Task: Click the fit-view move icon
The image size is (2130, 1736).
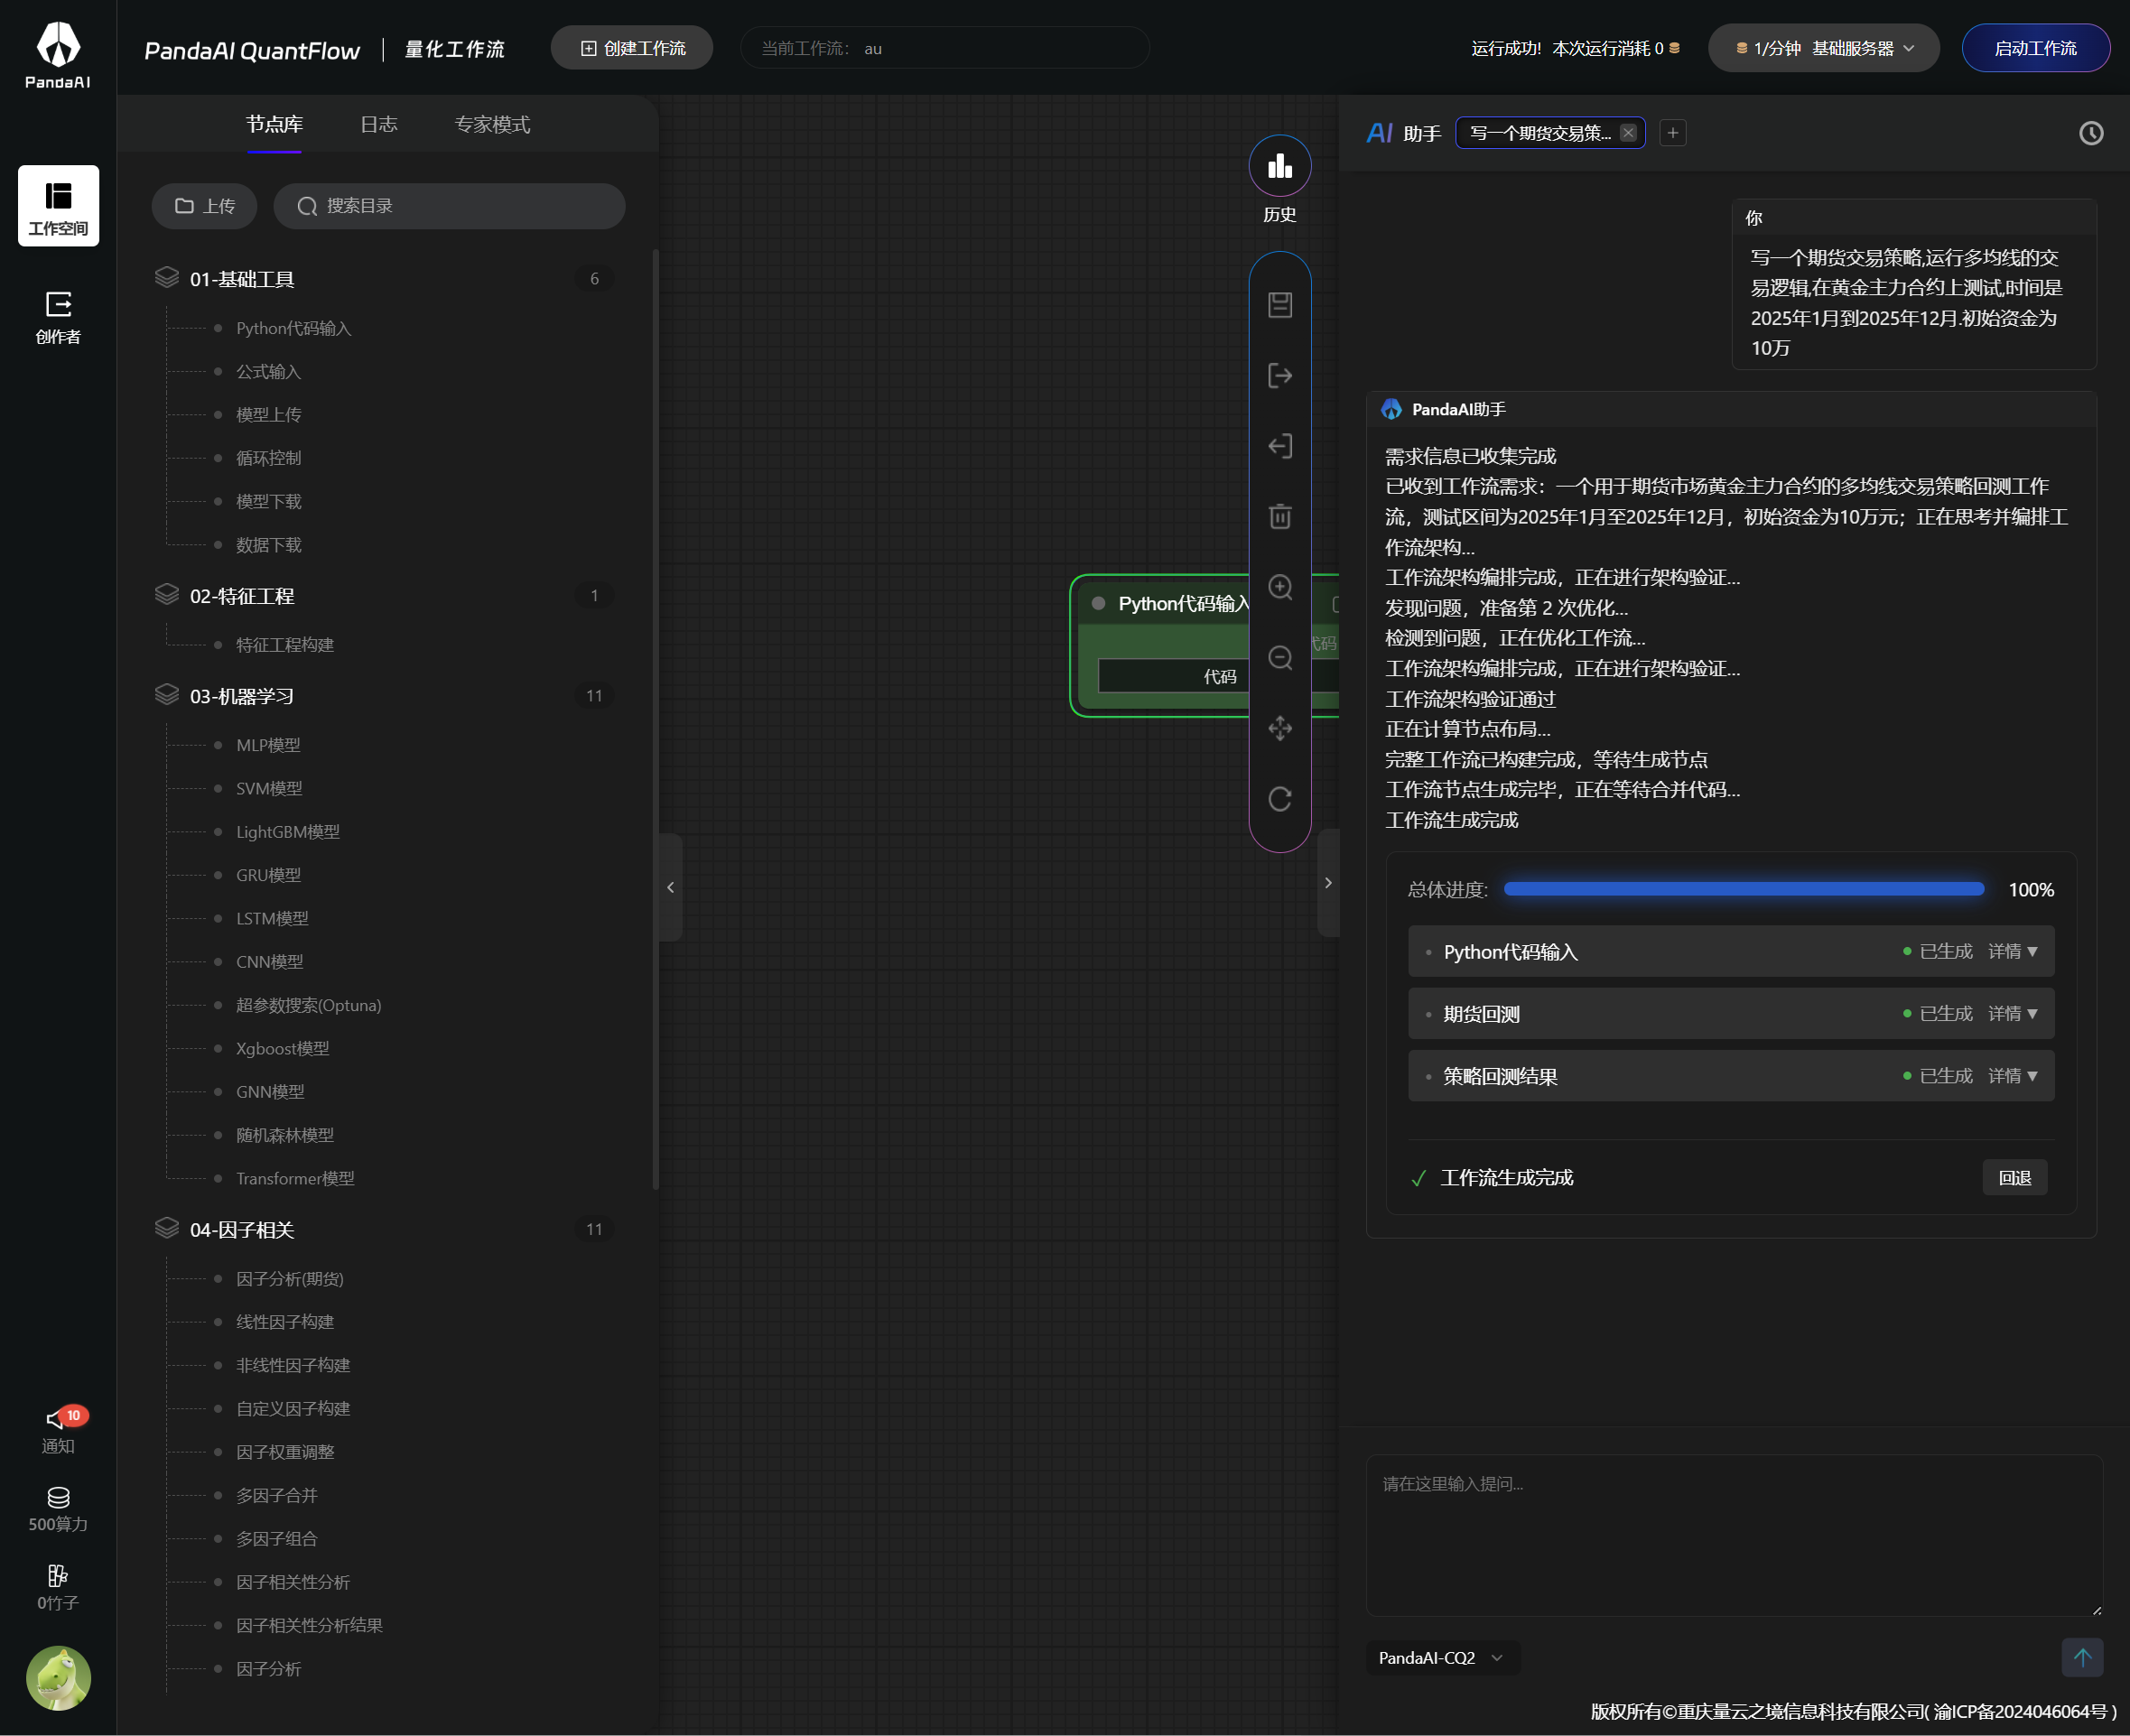Action: click(1280, 728)
